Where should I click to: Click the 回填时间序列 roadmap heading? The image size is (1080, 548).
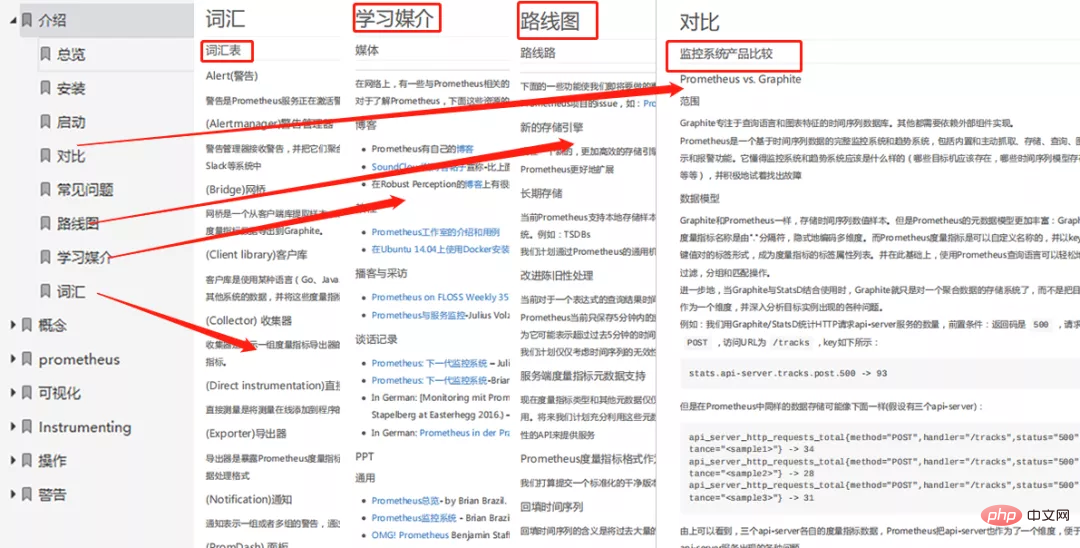click(x=552, y=507)
